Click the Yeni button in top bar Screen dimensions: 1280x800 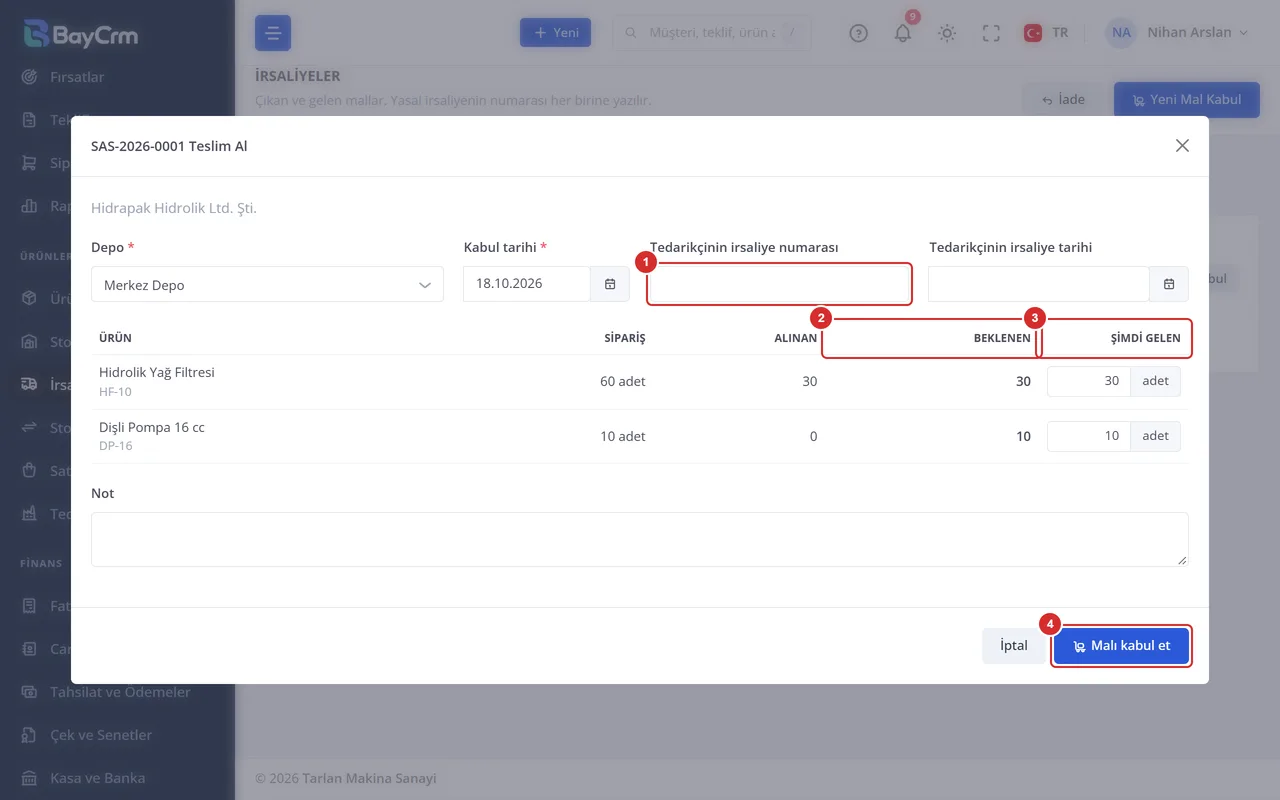pyautogui.click(x=556, y=33)
